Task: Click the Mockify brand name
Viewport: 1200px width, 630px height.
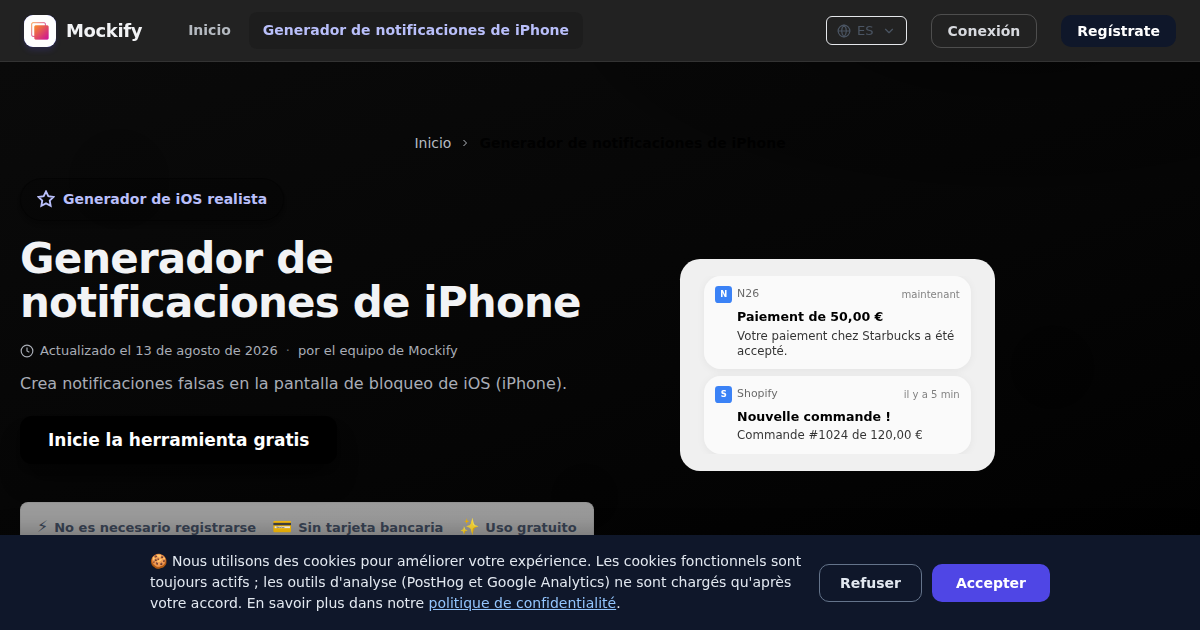Action: click(104, 31)
